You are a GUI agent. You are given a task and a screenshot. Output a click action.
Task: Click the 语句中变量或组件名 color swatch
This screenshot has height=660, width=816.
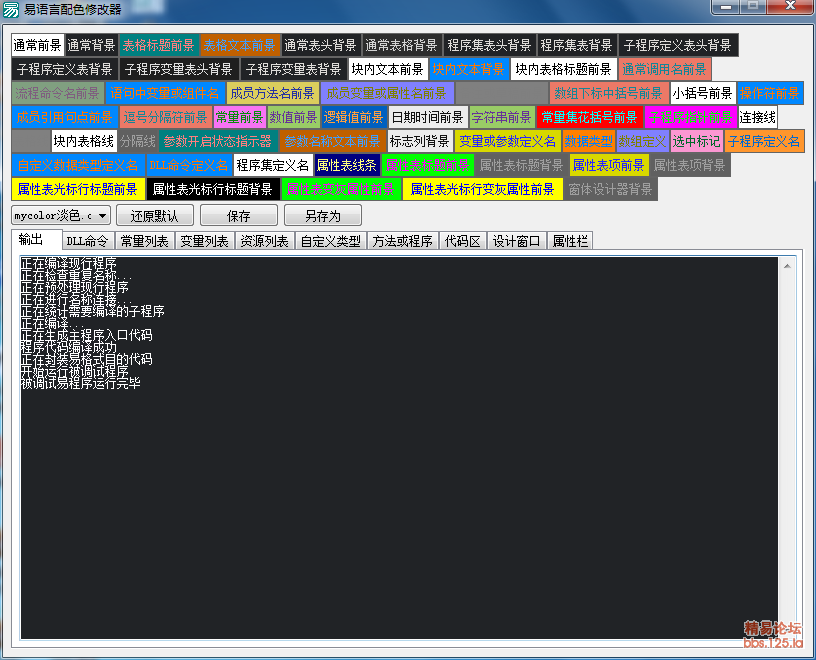pyautogui.click(x=165, y=93)
